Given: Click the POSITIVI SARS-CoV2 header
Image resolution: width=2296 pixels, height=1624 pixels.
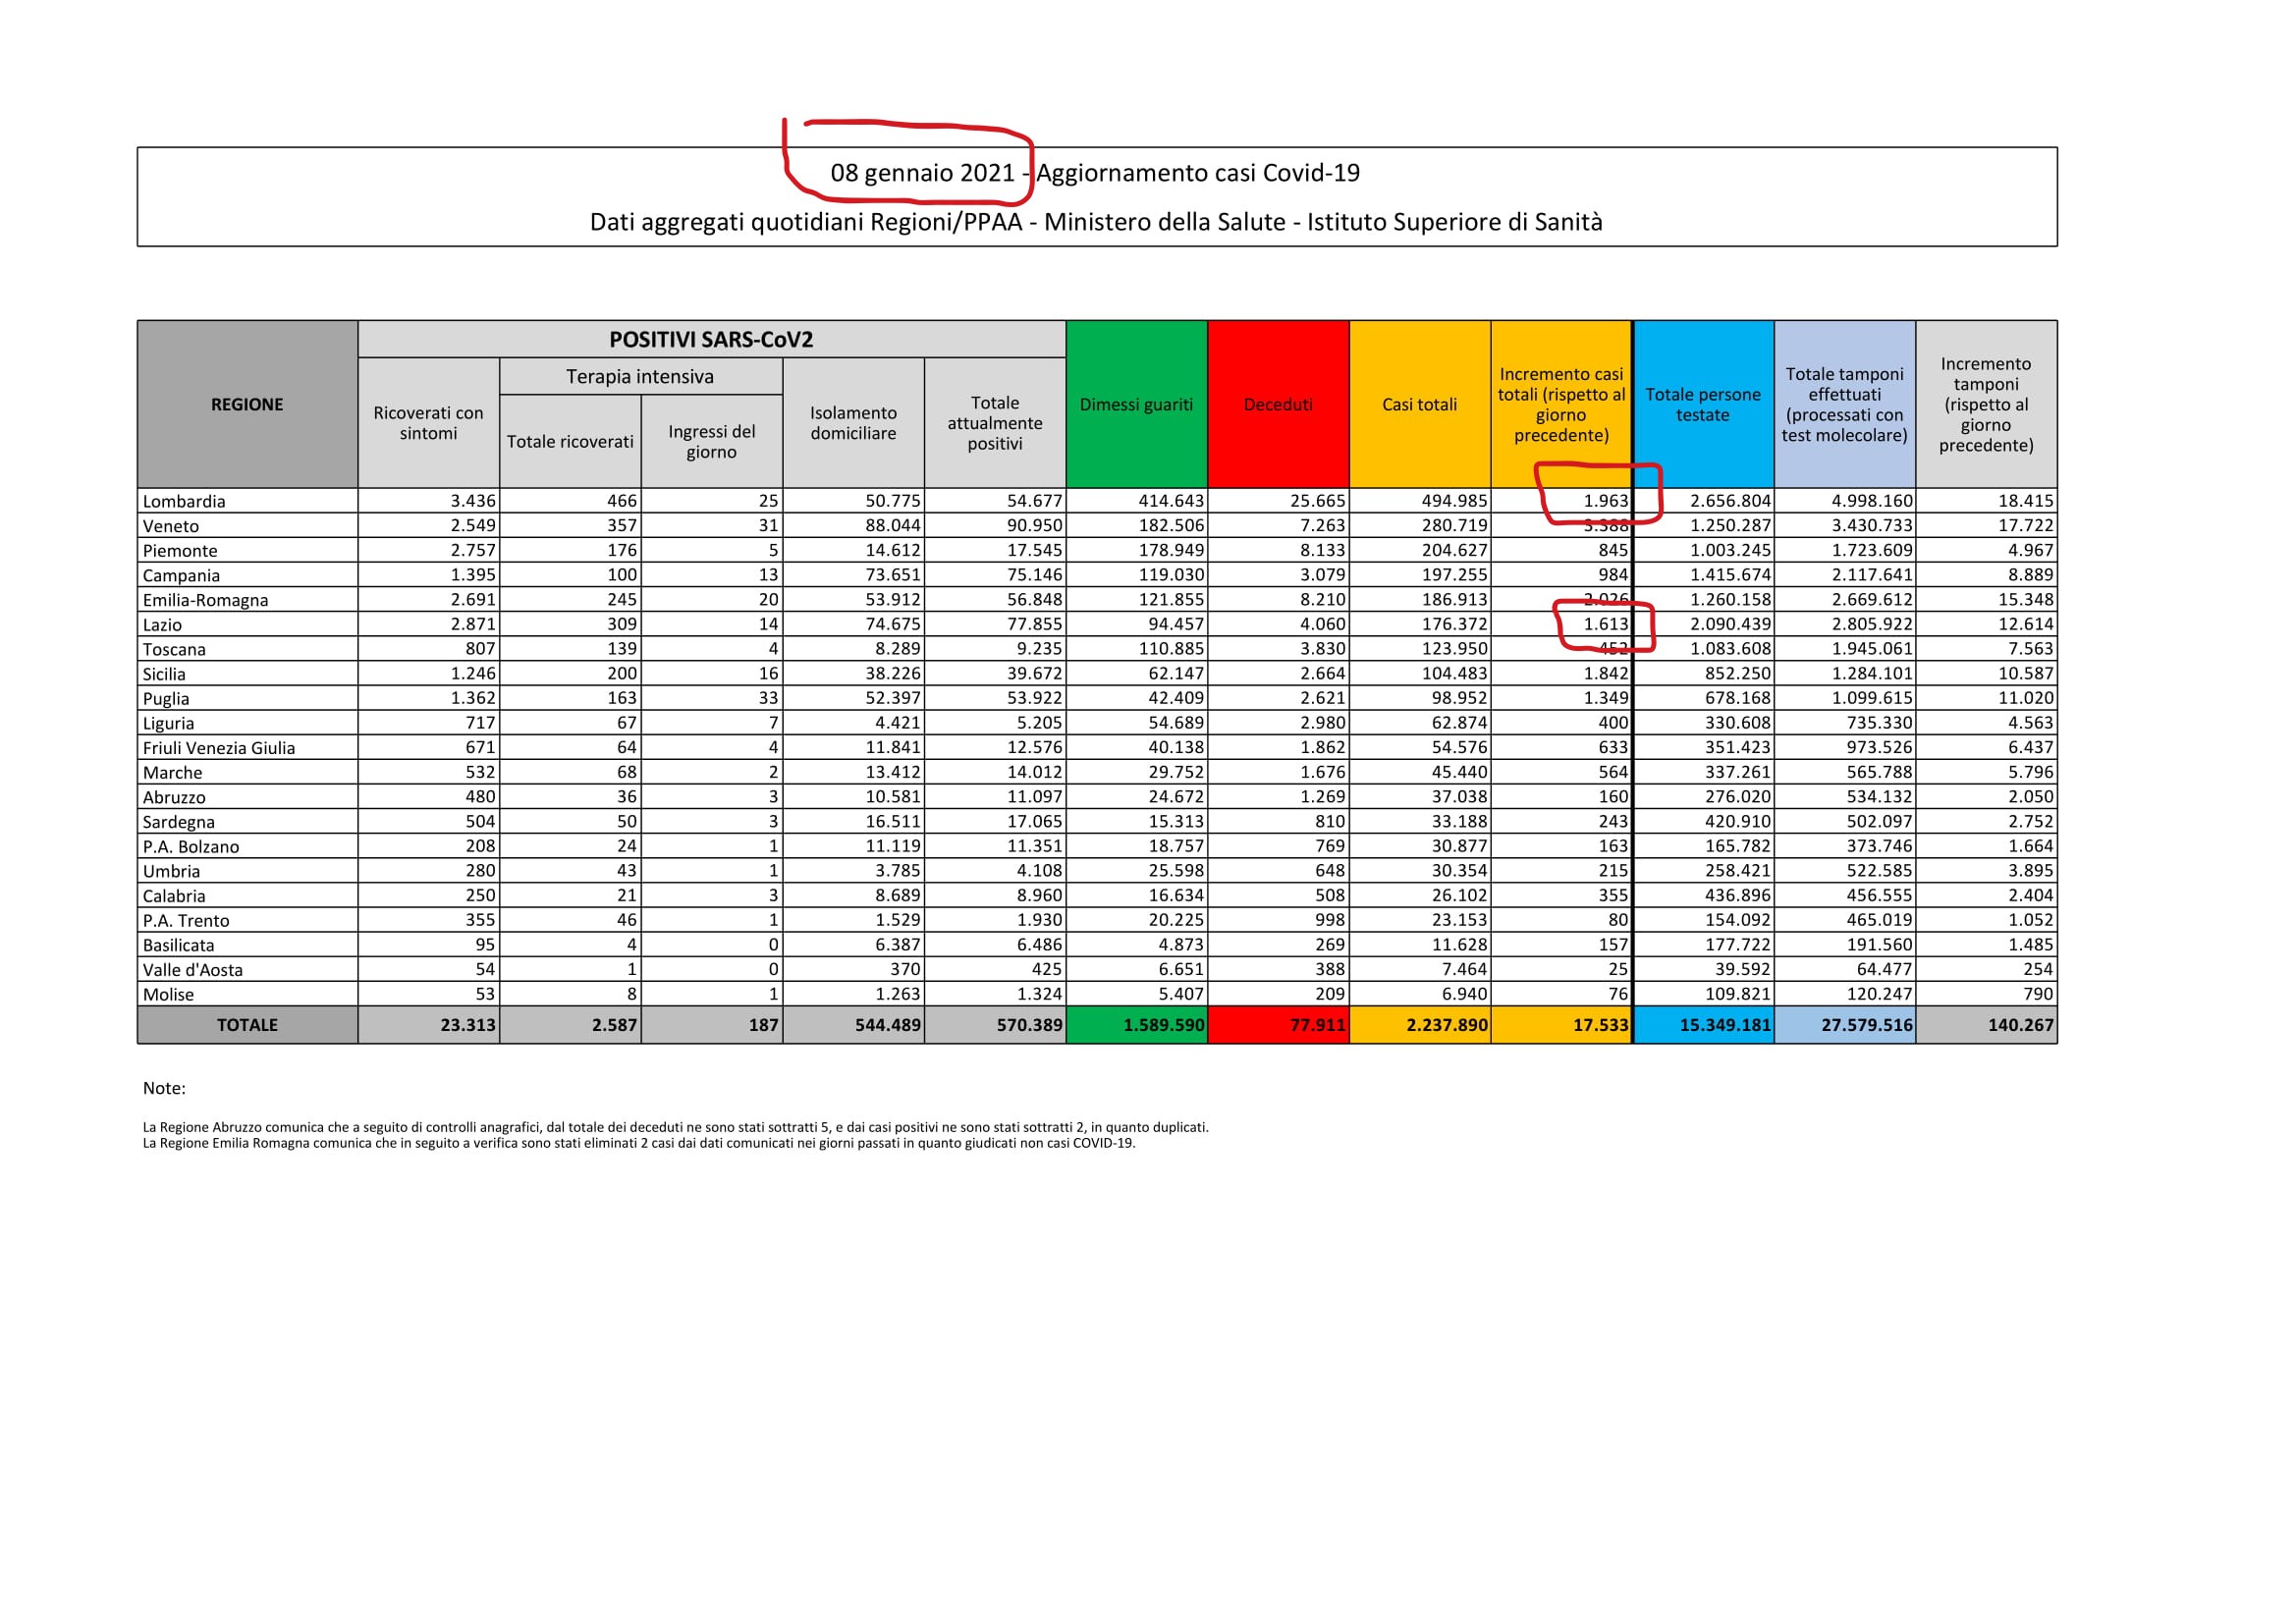Looking at the screenshot, I should click(x=711, y=339).
